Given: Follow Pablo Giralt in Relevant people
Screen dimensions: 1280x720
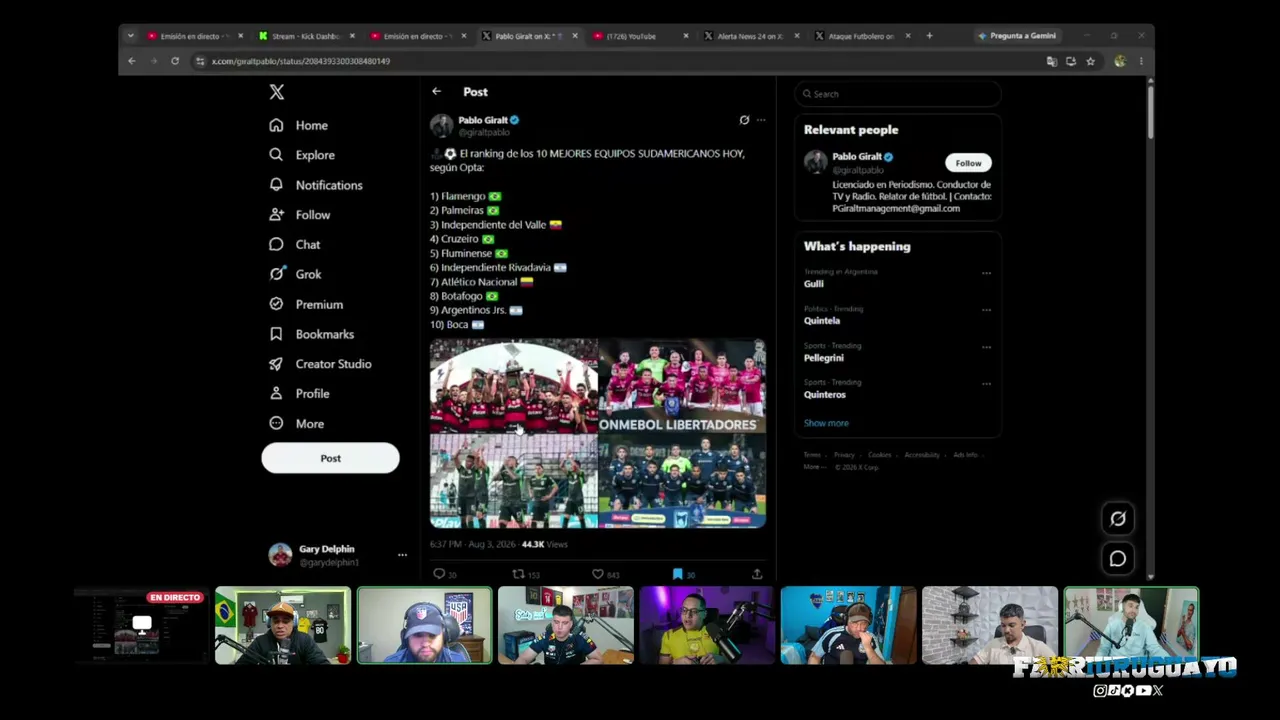Looking at the screenshot, I should 968,163.
